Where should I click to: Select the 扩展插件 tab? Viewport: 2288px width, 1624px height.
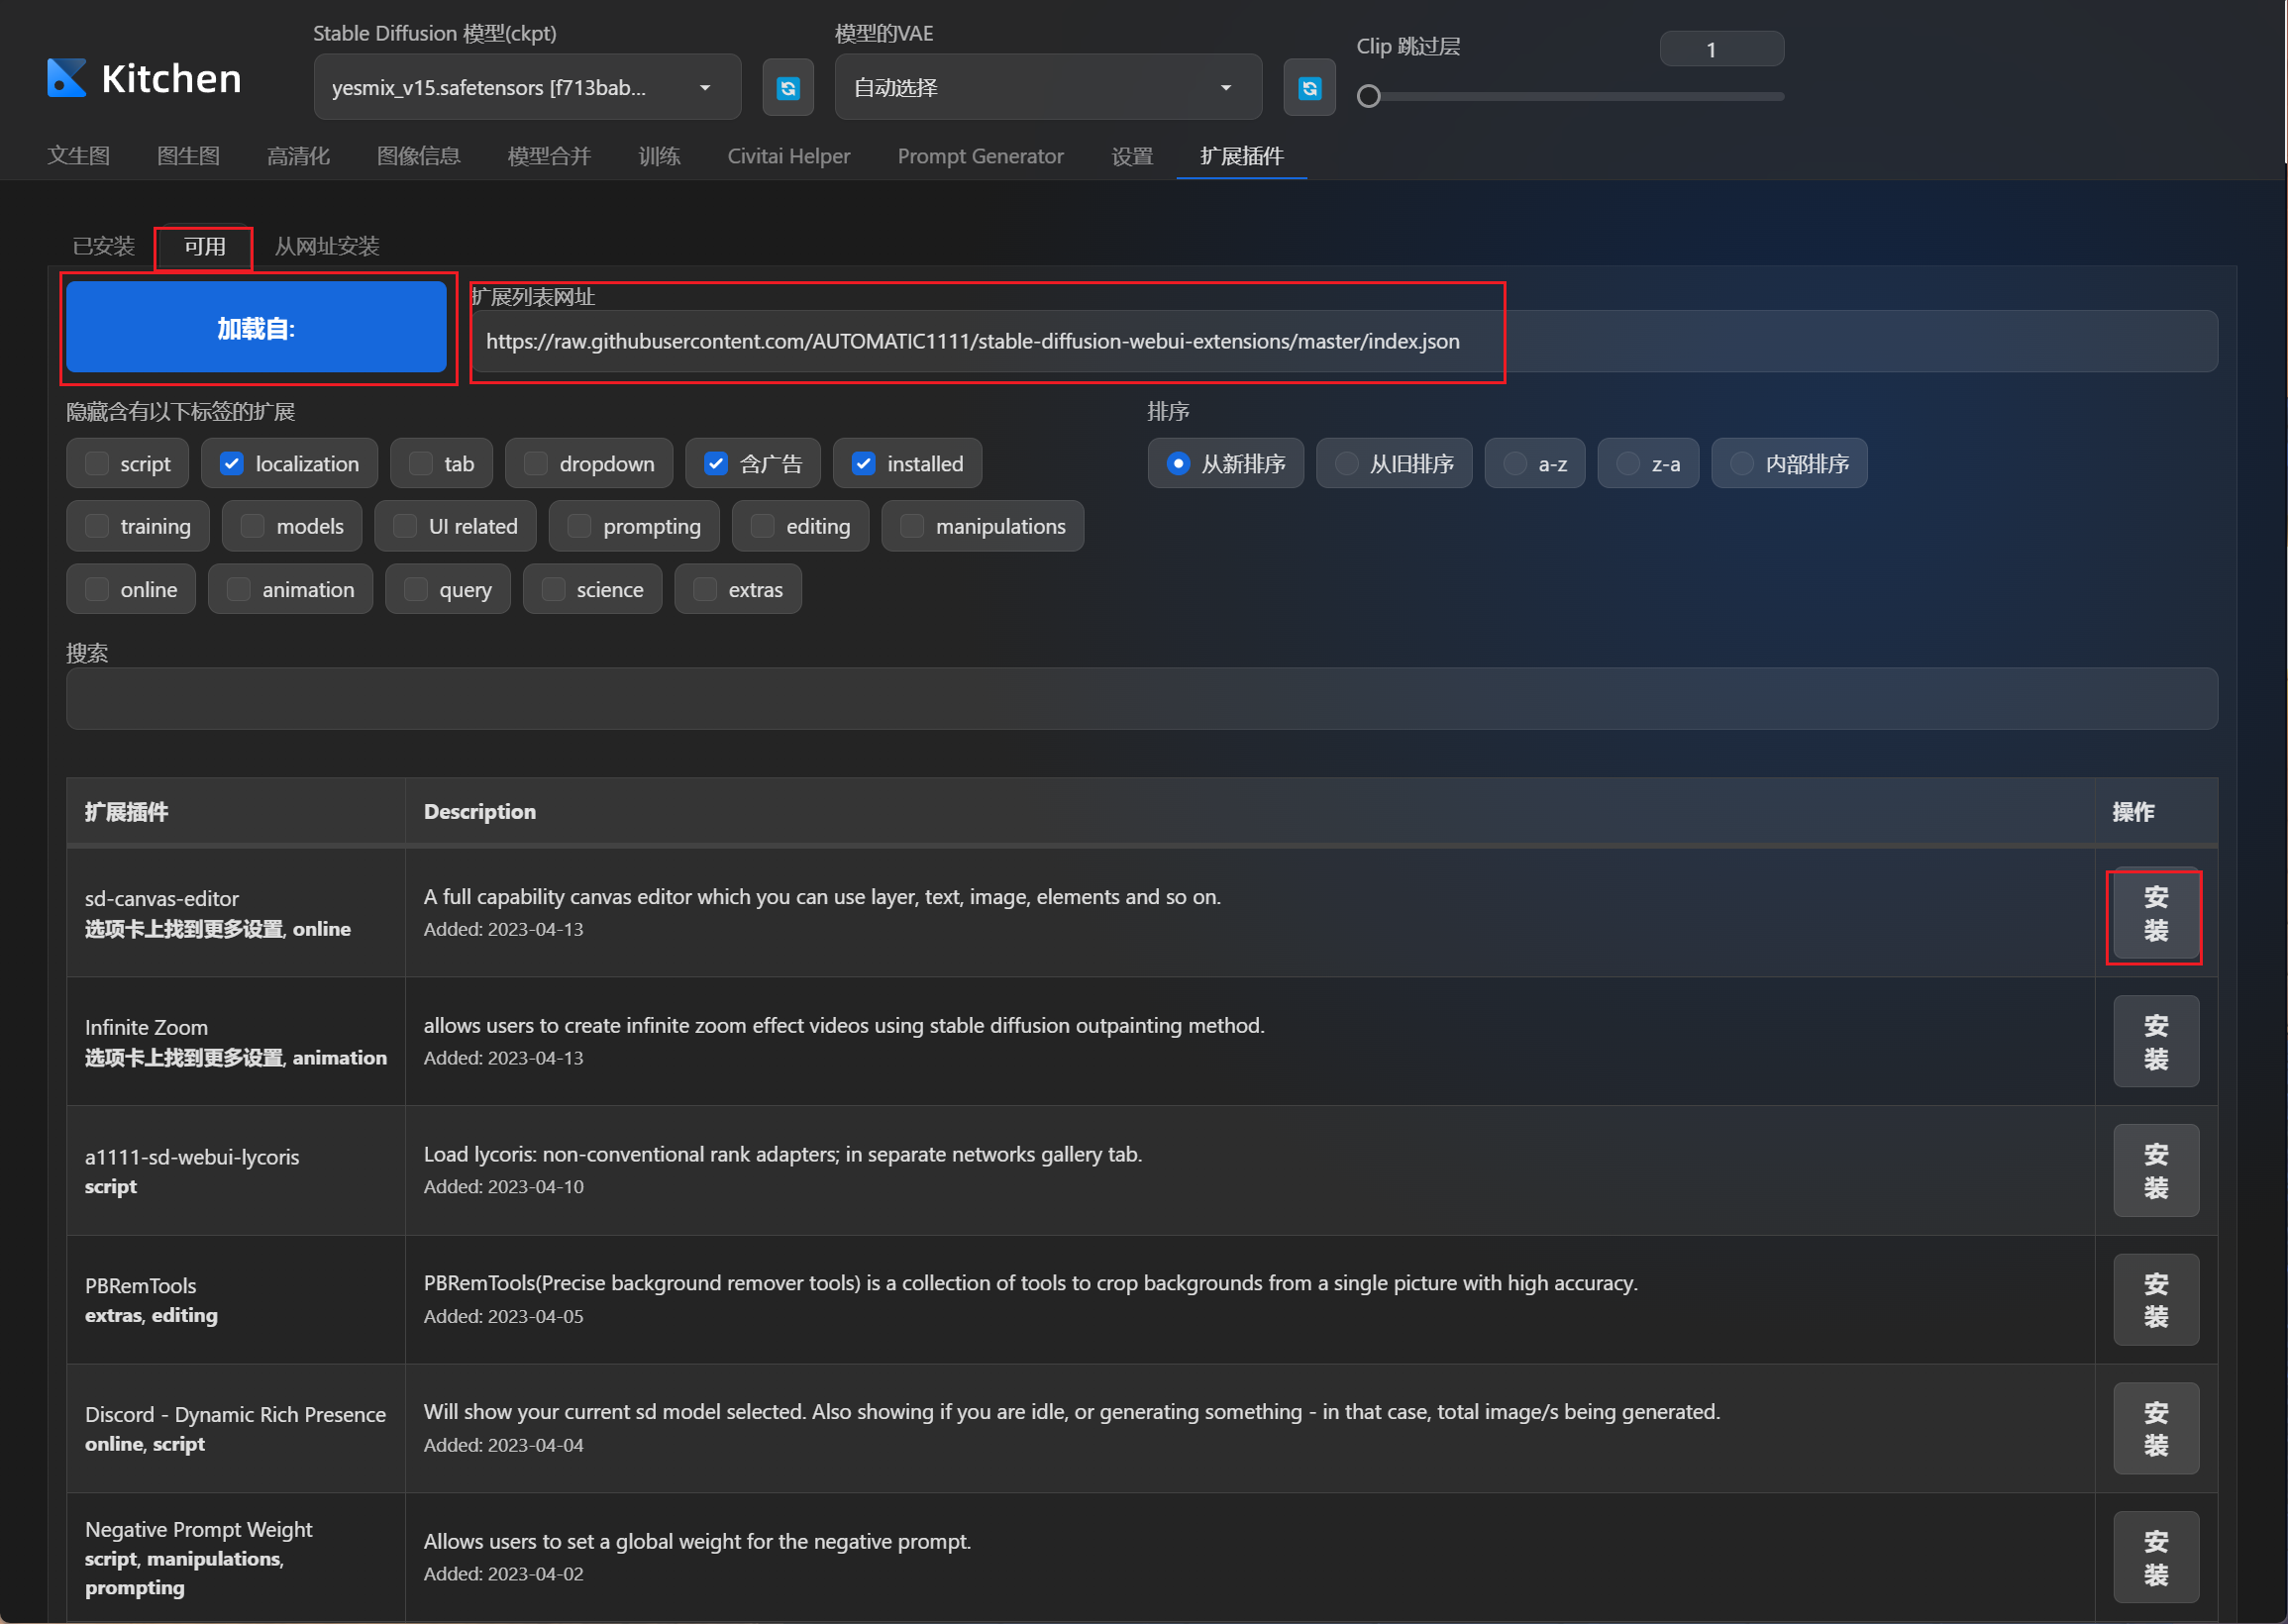[x=1241, y=156]
